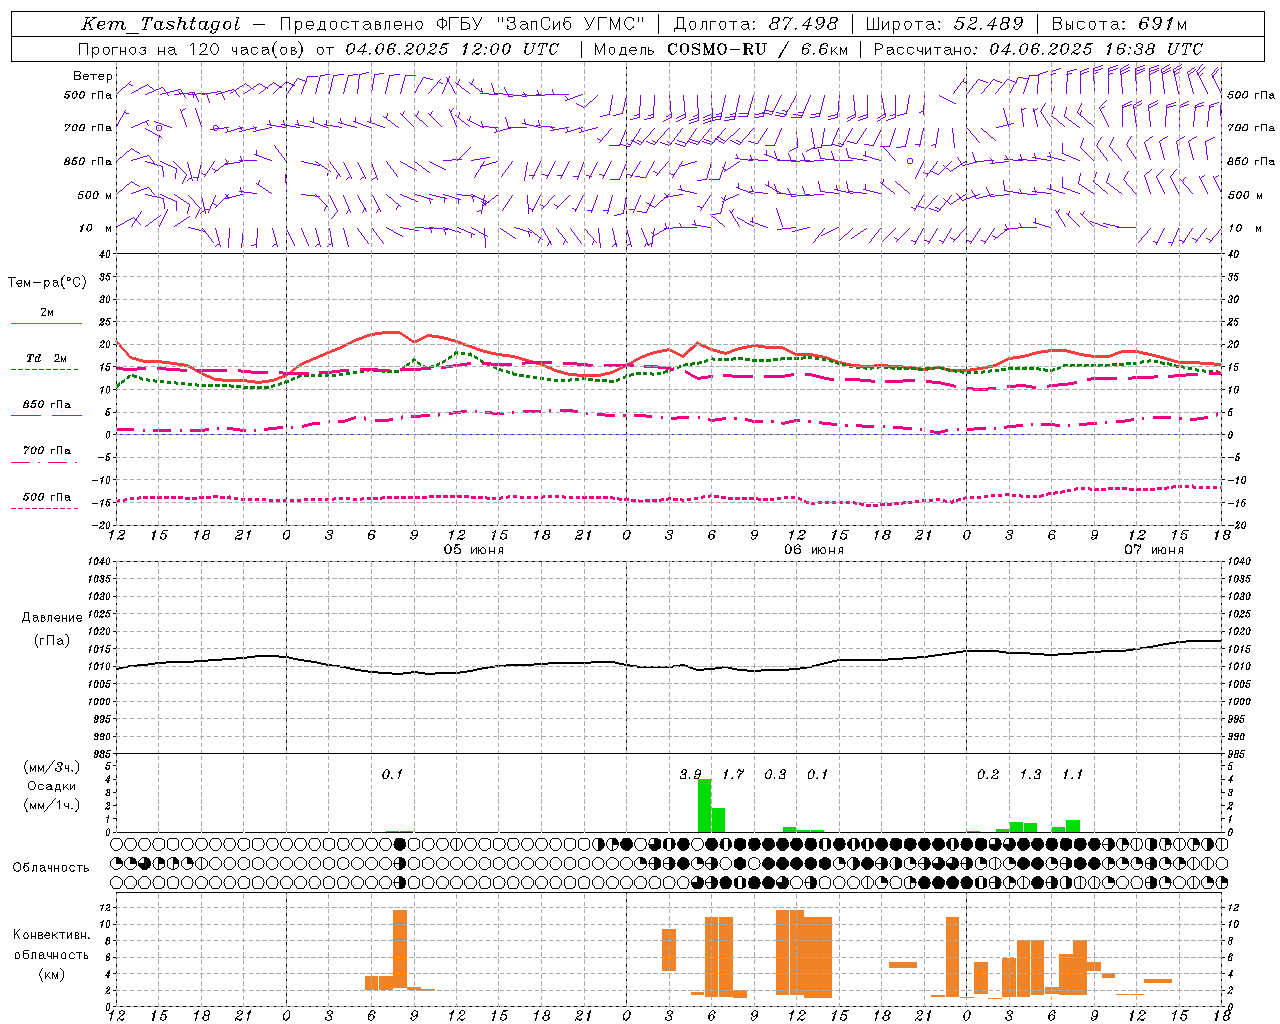Click the red 2м legend line
This screenshot has height=1024, width=1280.
tap(46, 323)
